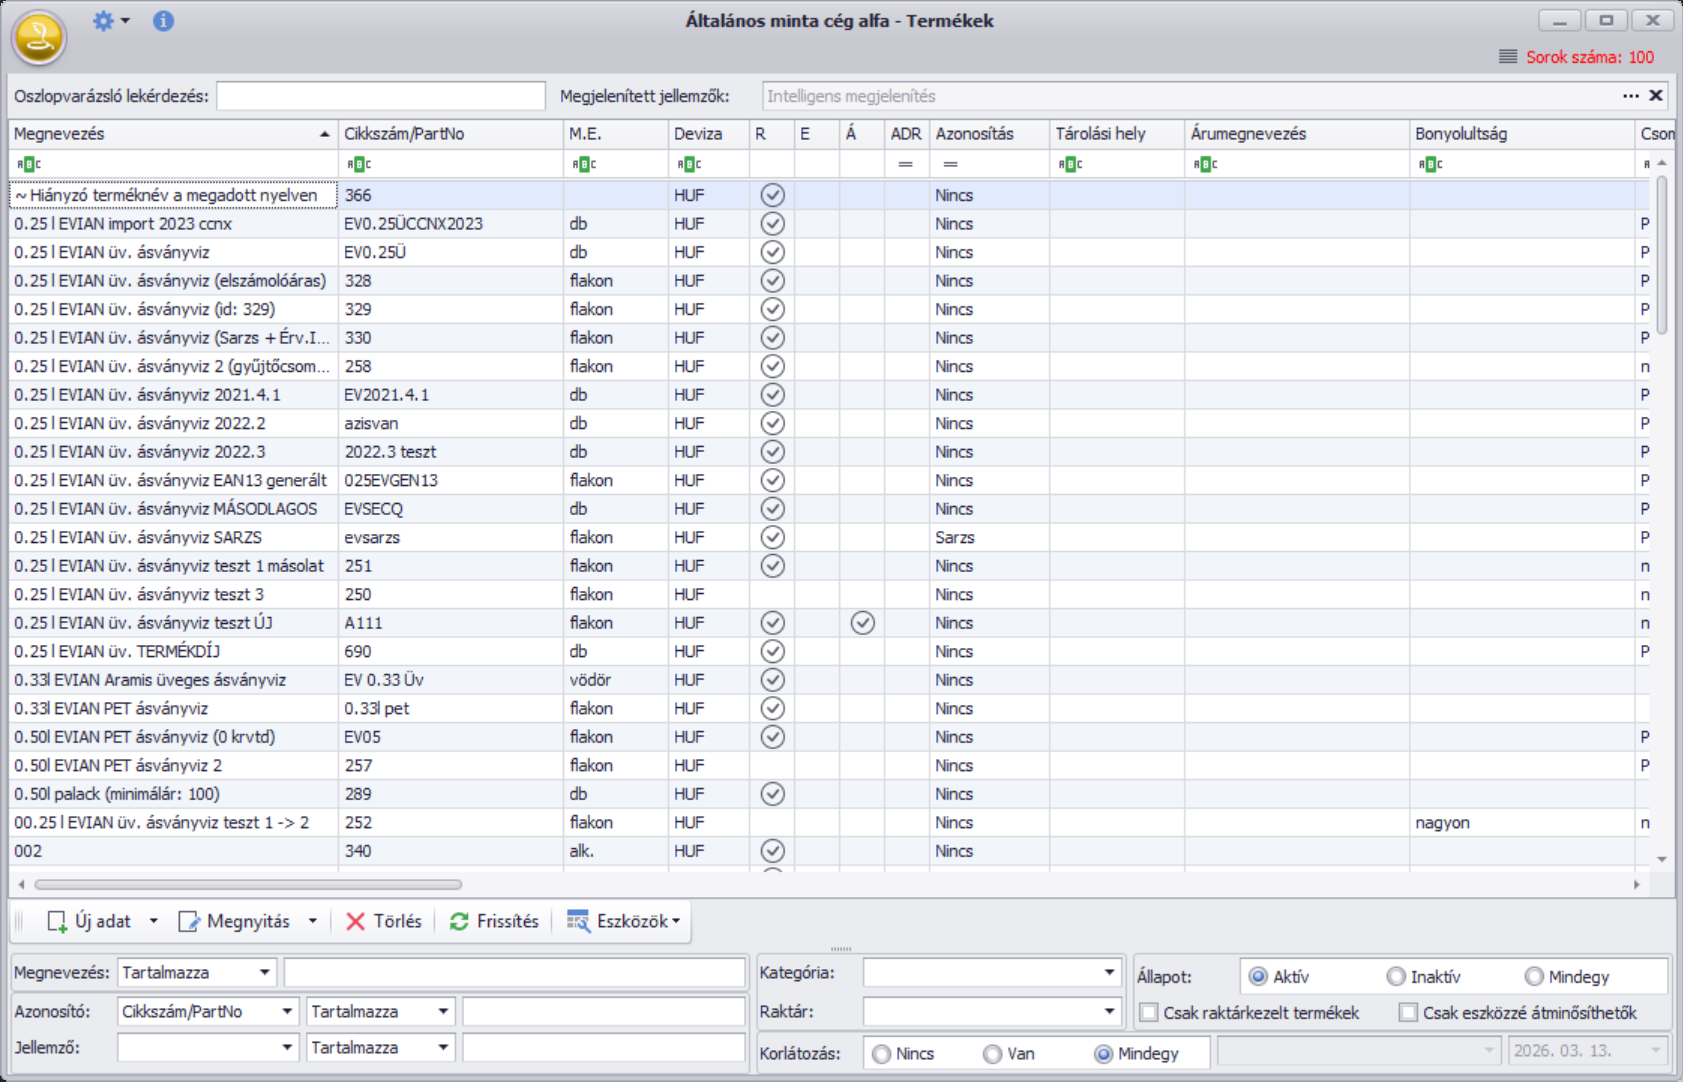Click the Törlés red X button
1683x1082 pixels.
click(384, 921)
